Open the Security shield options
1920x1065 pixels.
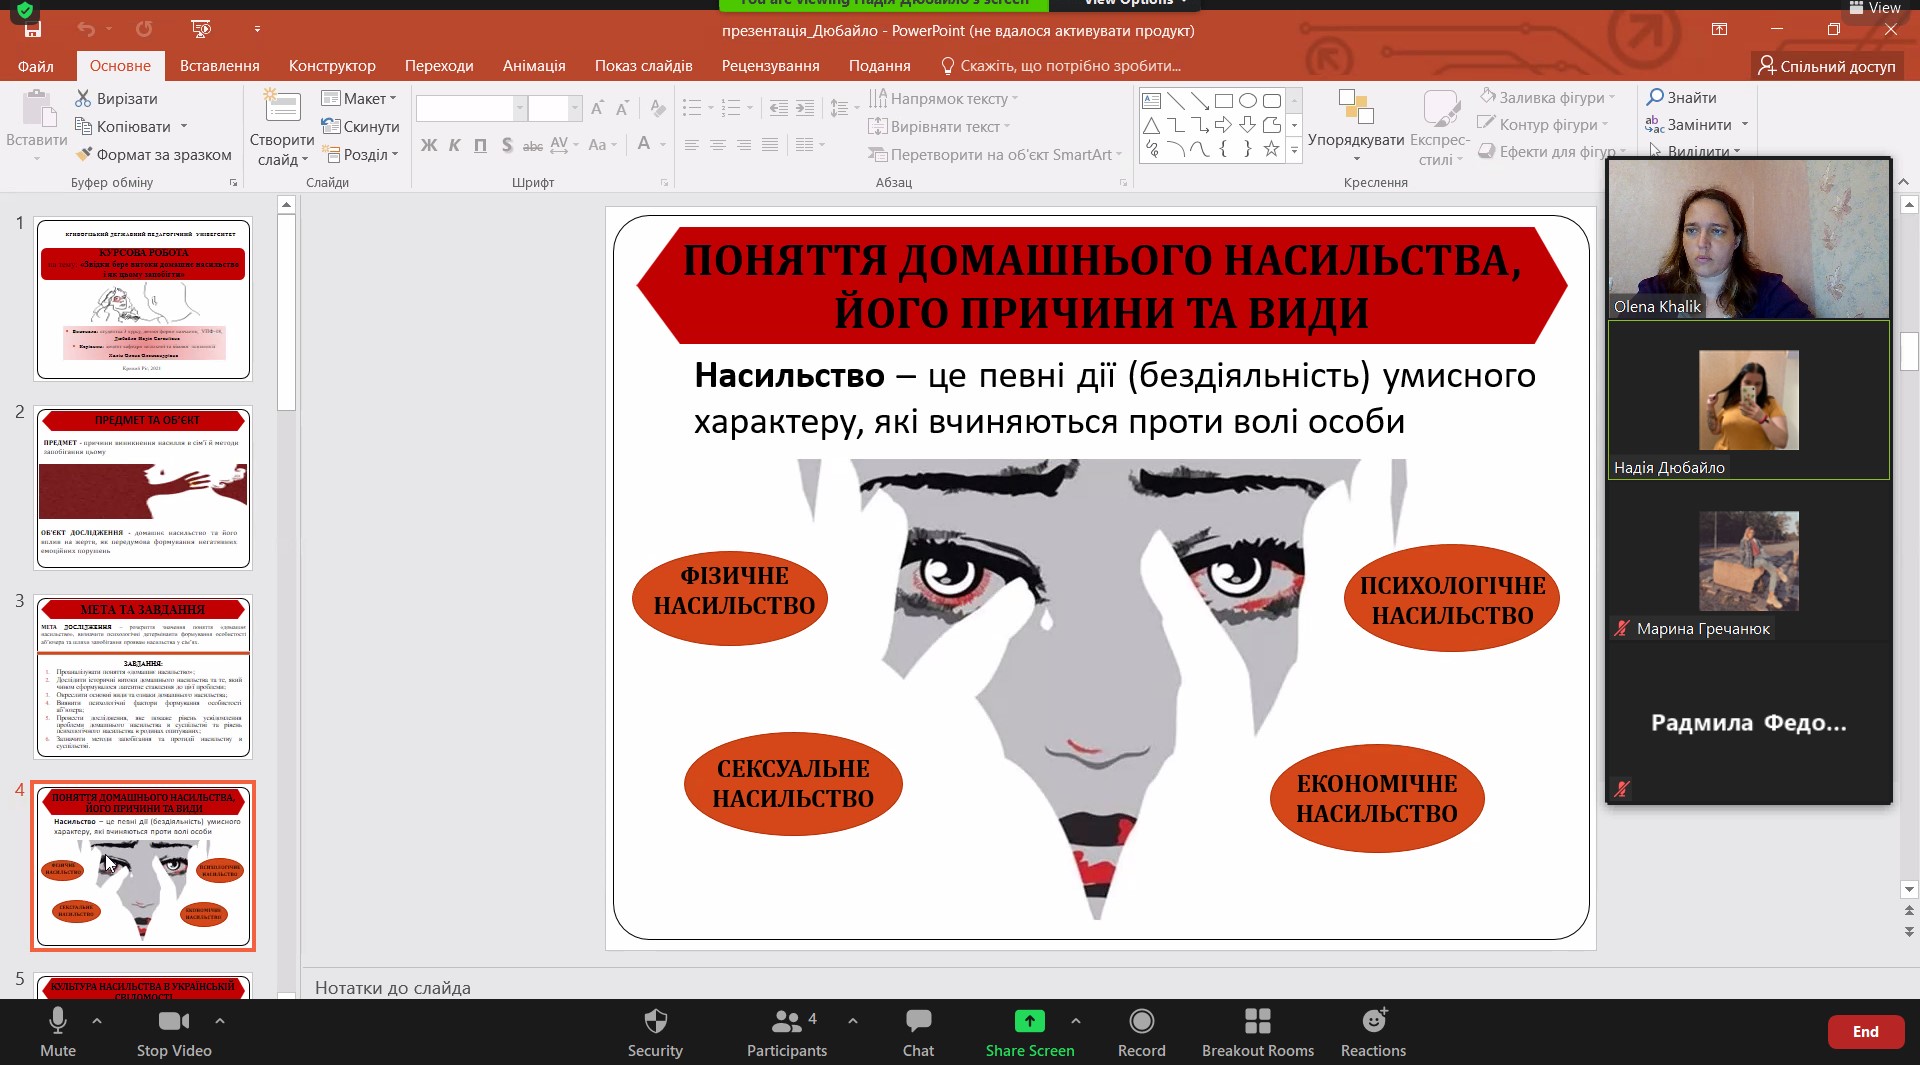655,1032
